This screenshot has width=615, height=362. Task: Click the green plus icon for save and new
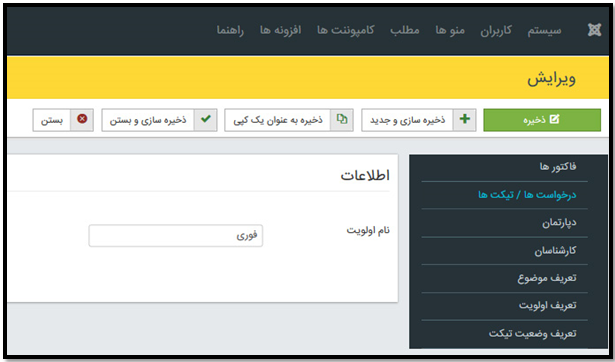465,120
